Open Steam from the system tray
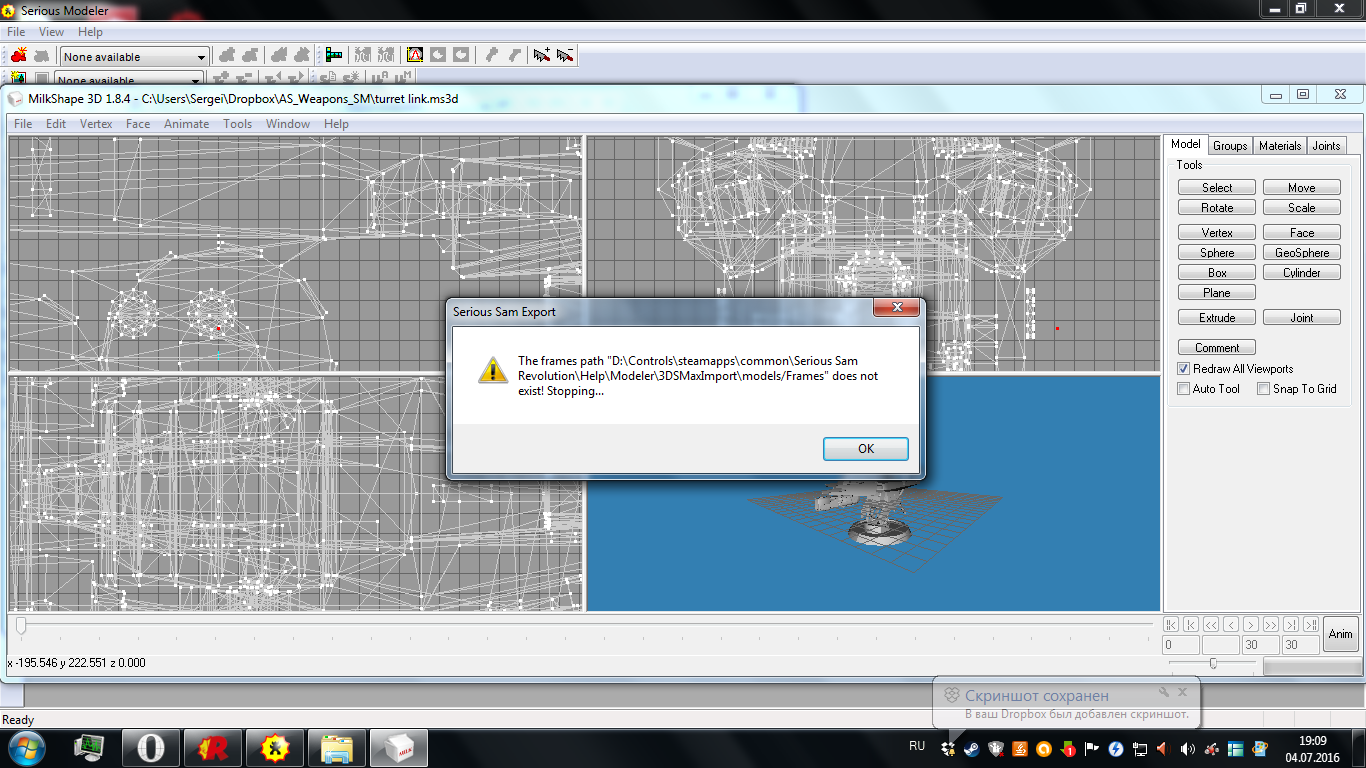 [972, 749]
